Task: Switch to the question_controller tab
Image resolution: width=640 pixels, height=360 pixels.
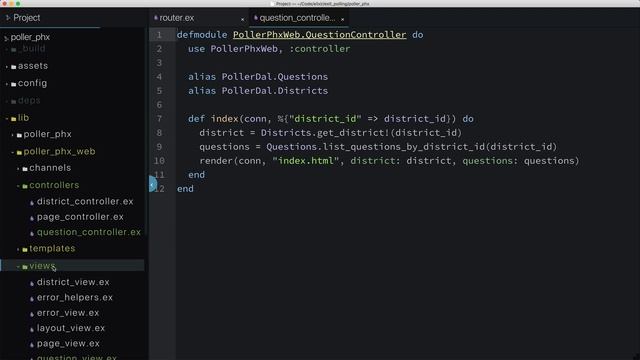Action: pos(299,18)
